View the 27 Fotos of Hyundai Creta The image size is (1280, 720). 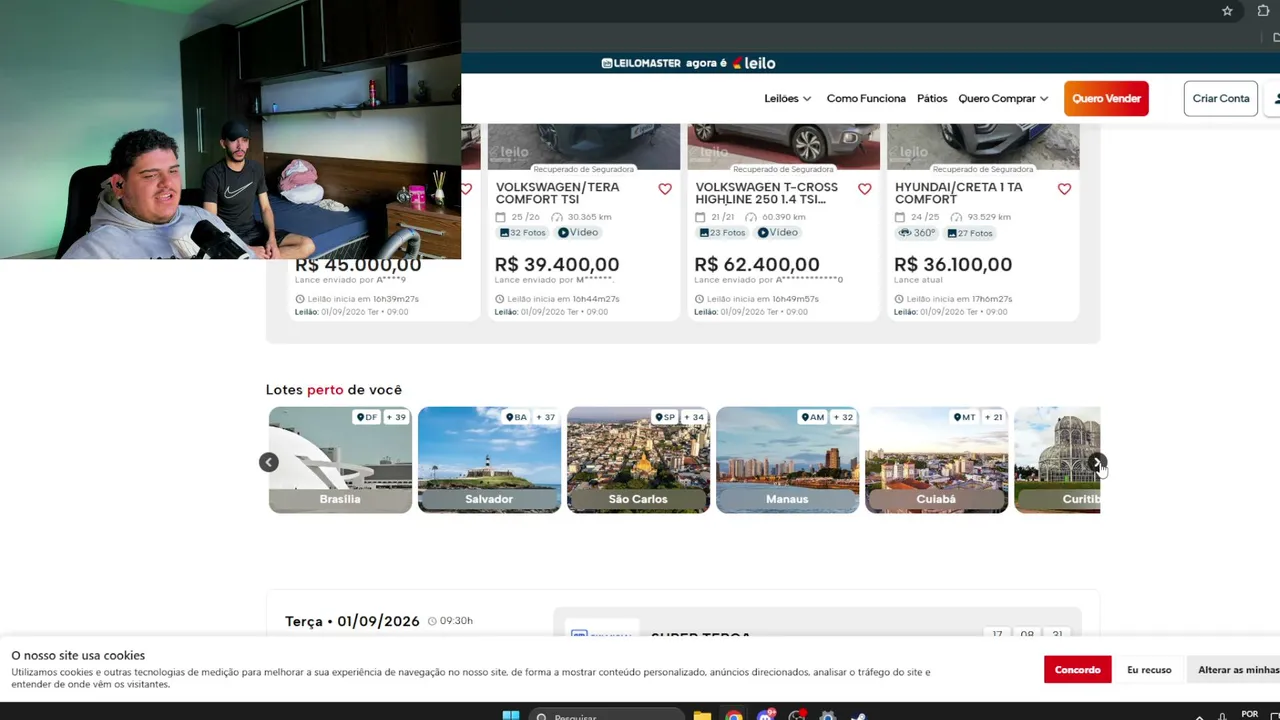coord(970,233)
